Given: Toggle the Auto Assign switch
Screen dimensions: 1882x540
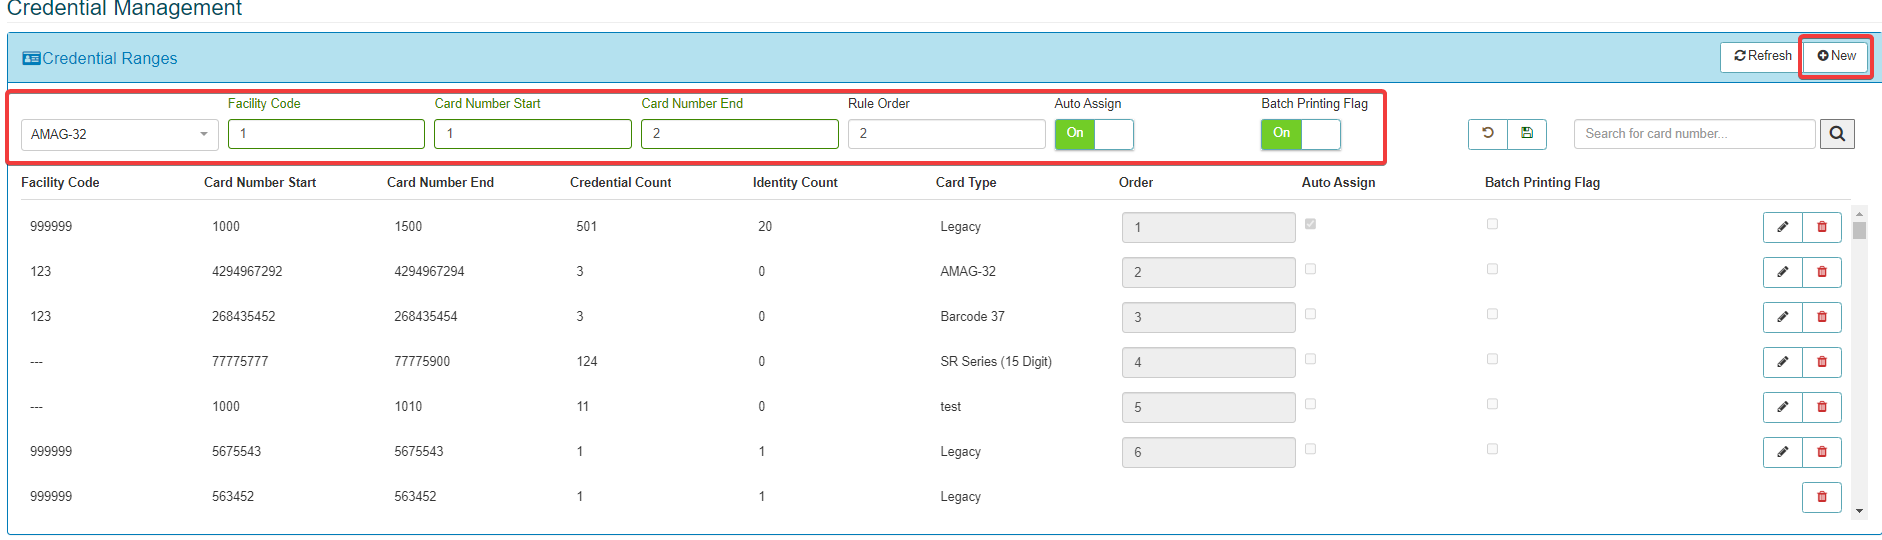Looking at the screenshot, I should tap(1094, 134).
